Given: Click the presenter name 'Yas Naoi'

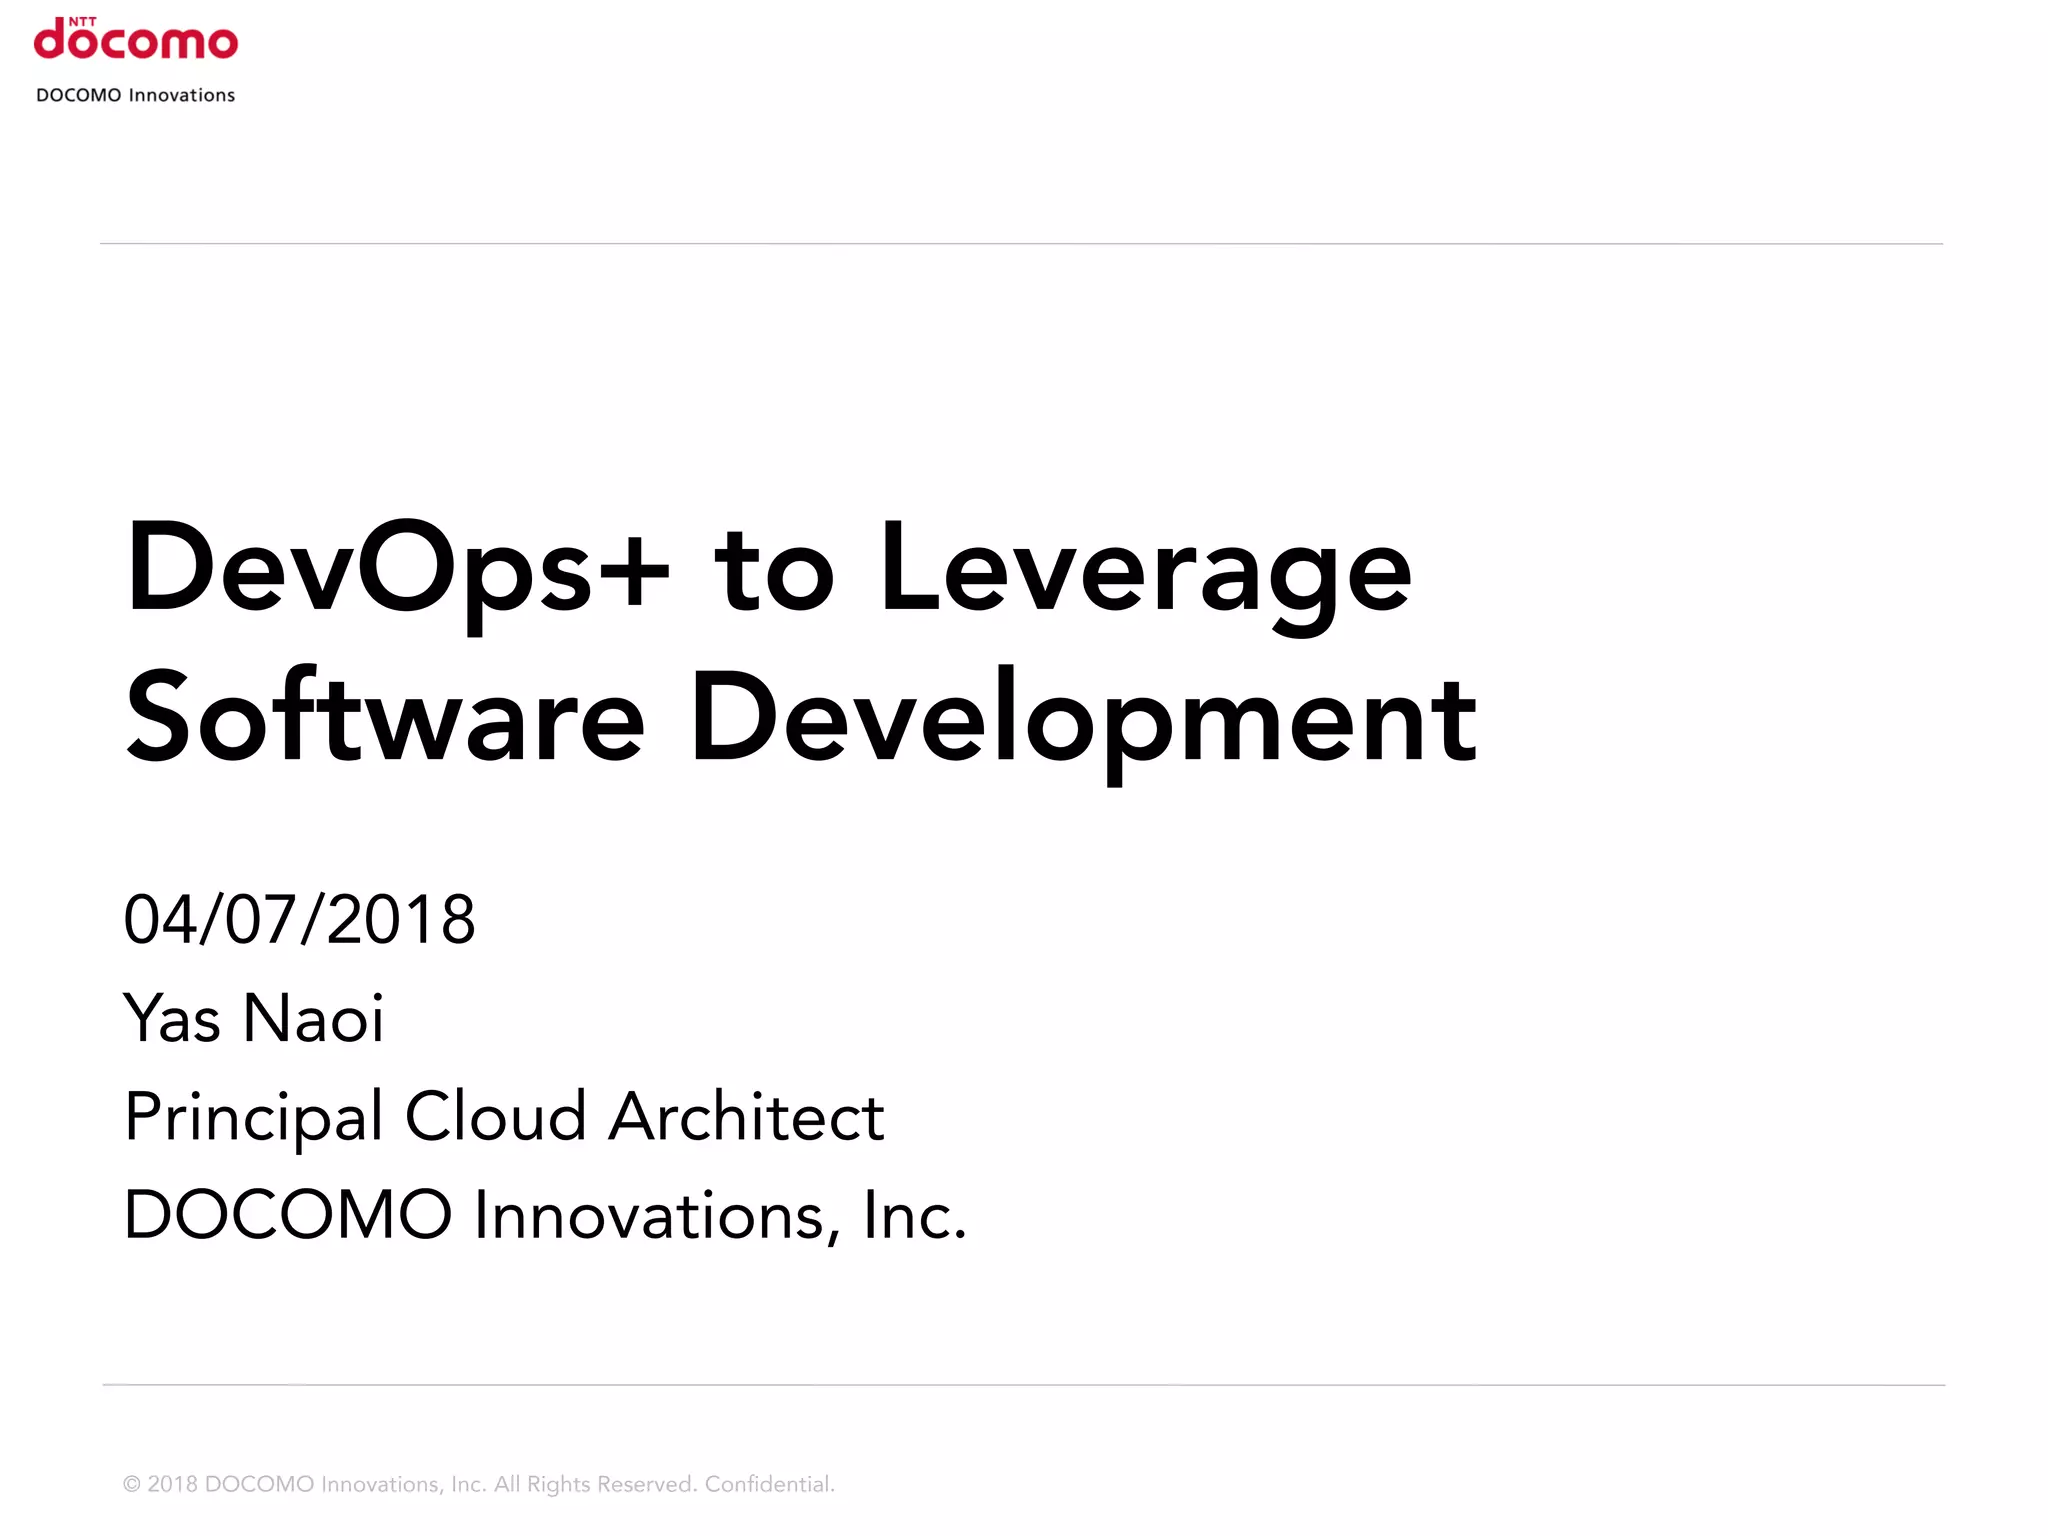Looking at the screenshot, I should point(253,1019).
